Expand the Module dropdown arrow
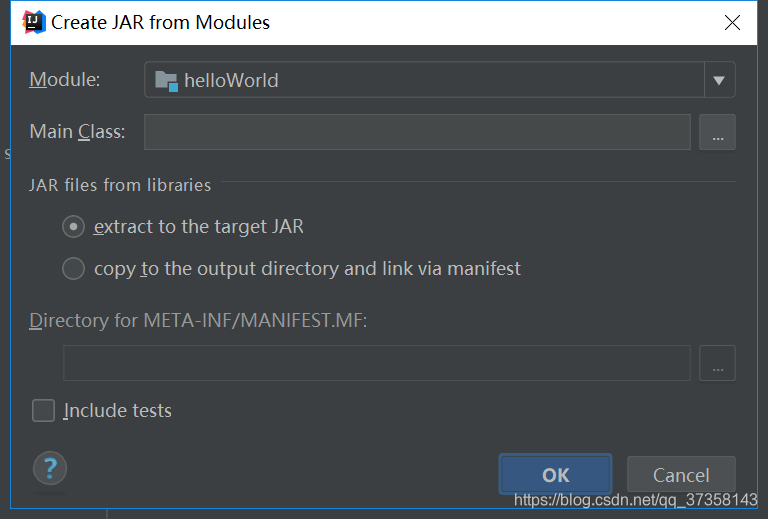The image size is (768, 519). click(719, 80)
